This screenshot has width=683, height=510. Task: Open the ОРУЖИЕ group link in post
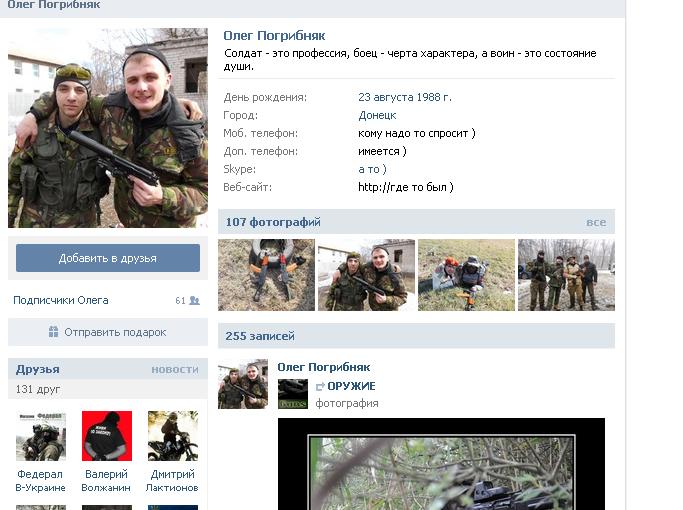click(351, 386)
